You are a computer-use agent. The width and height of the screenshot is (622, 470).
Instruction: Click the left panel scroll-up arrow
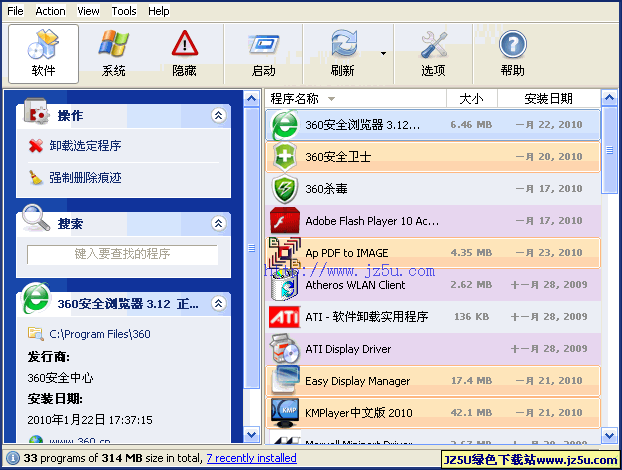pos(251,98)
